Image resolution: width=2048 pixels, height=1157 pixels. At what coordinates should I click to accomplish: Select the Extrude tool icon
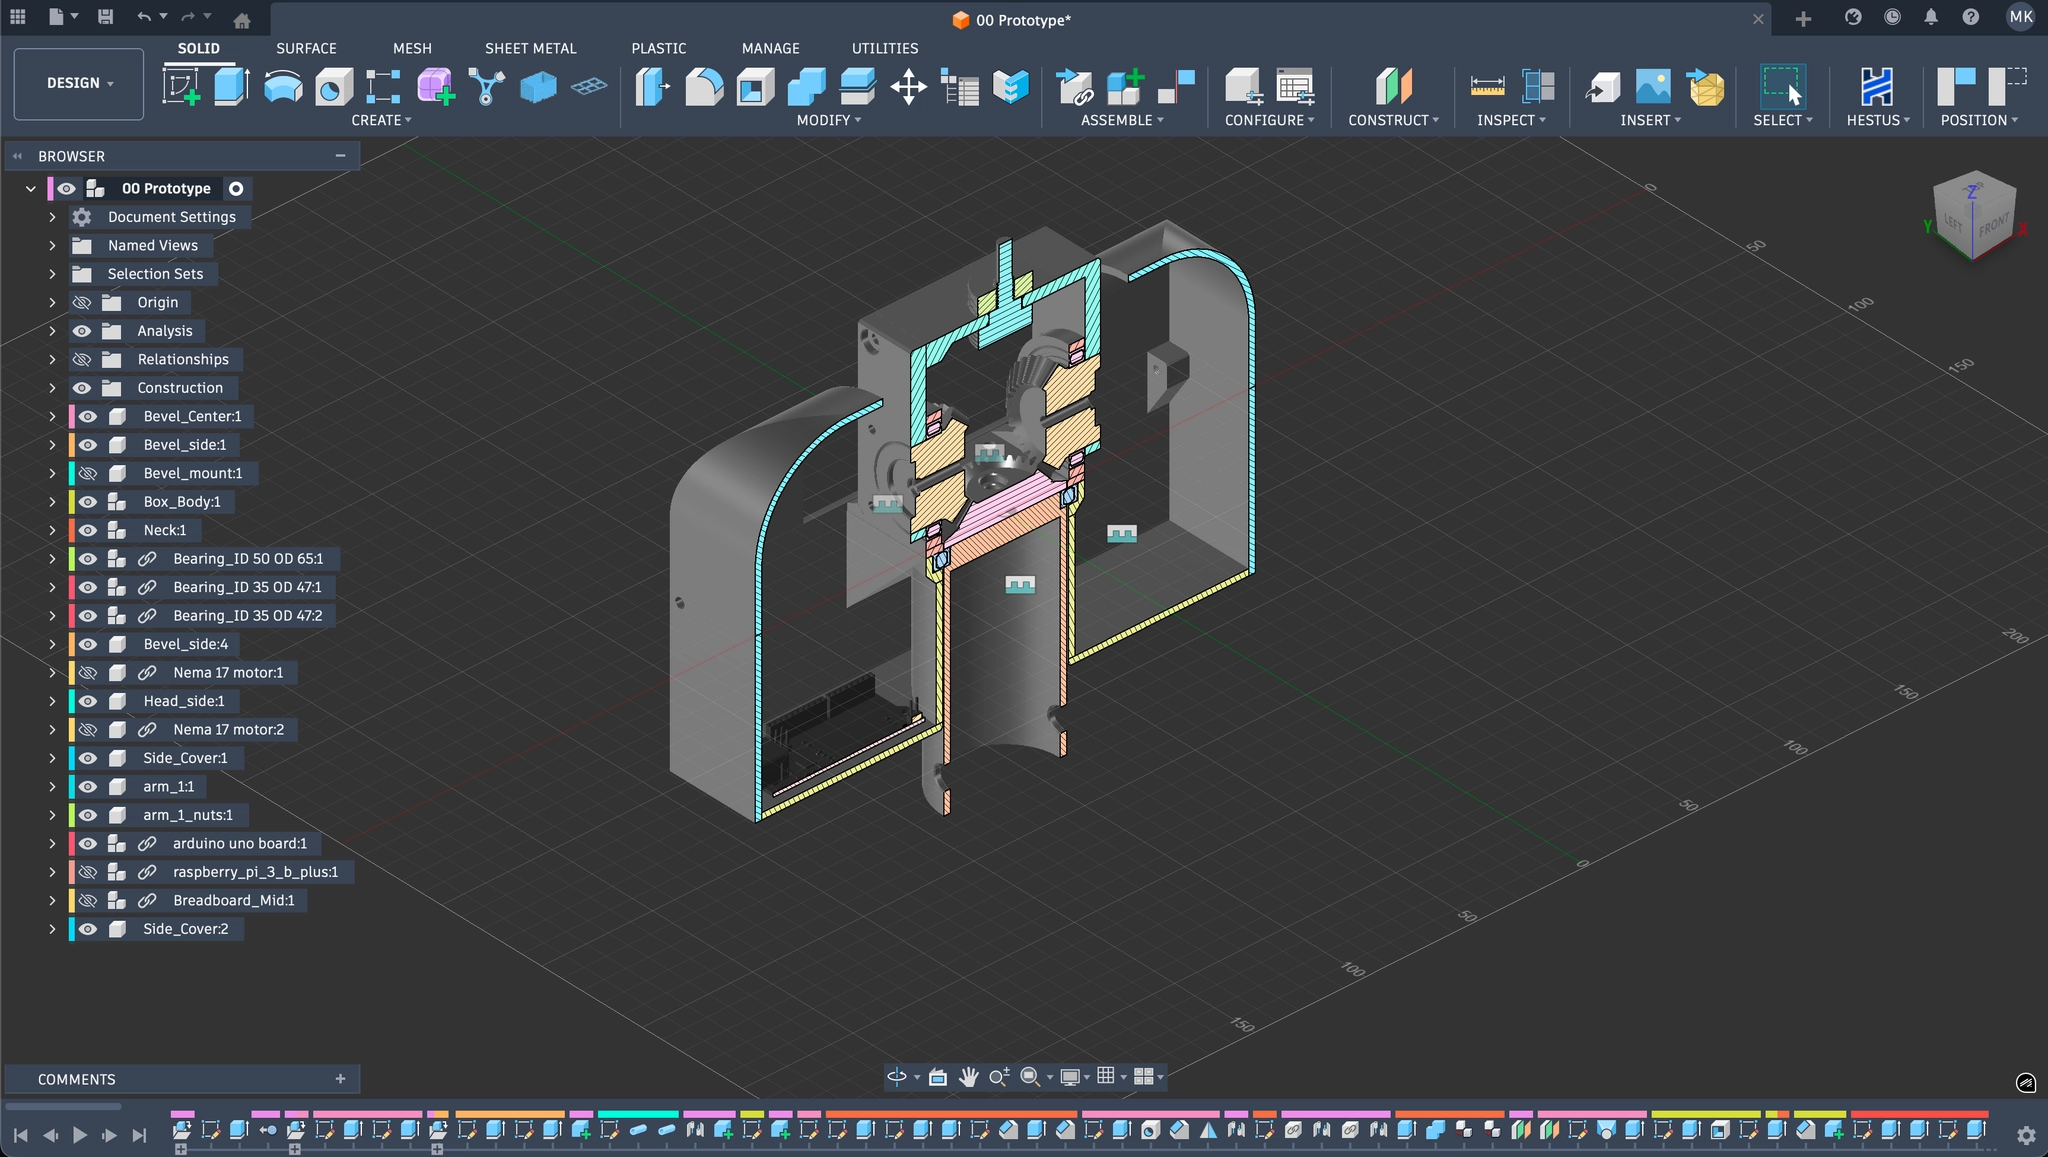point(231,86)
